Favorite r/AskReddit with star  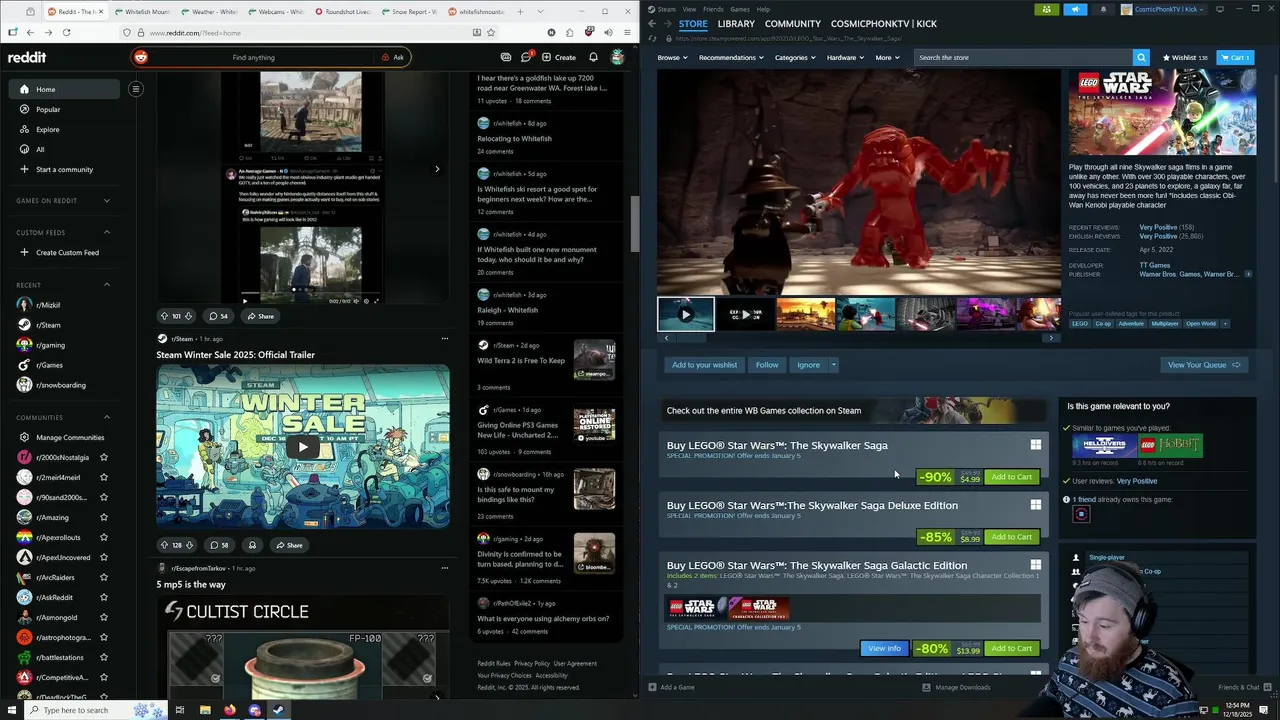point(103,597)
